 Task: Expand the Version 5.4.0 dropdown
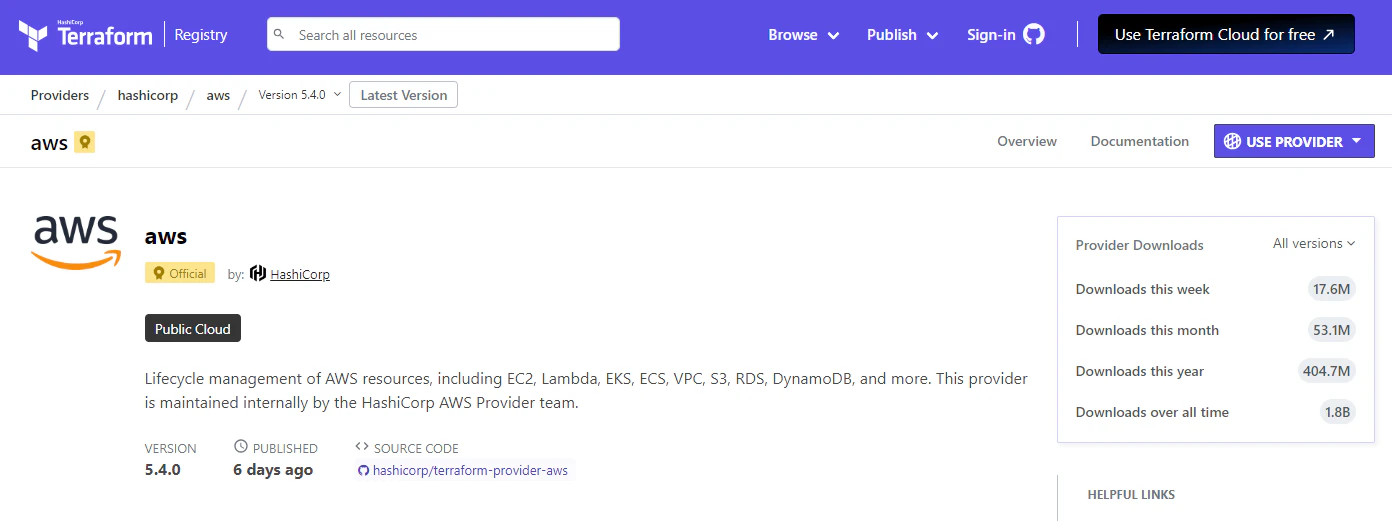point(300,95)
